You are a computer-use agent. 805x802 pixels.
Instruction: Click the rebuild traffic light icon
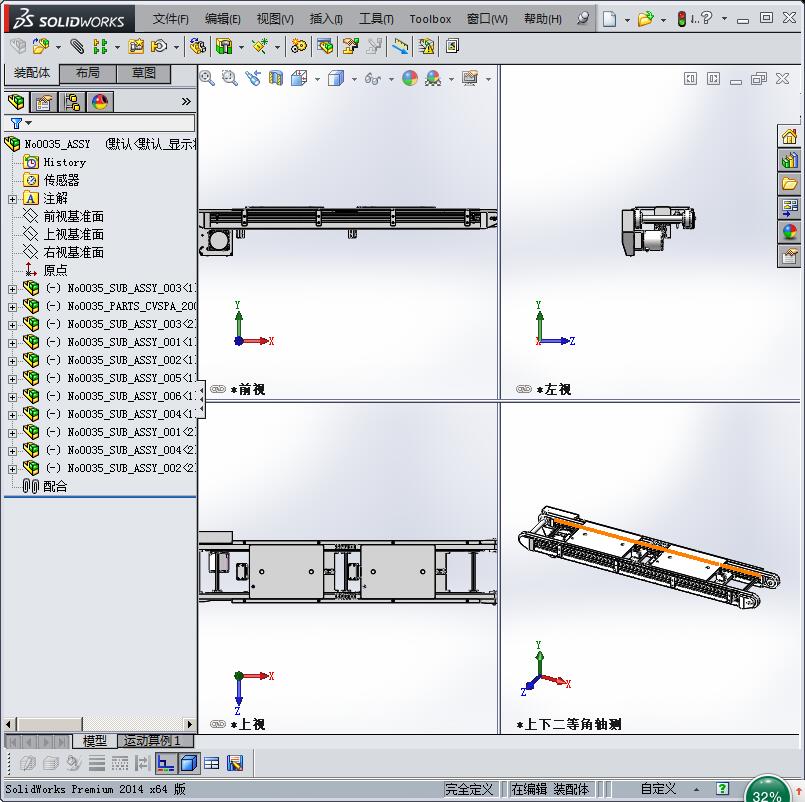point(681,19)
